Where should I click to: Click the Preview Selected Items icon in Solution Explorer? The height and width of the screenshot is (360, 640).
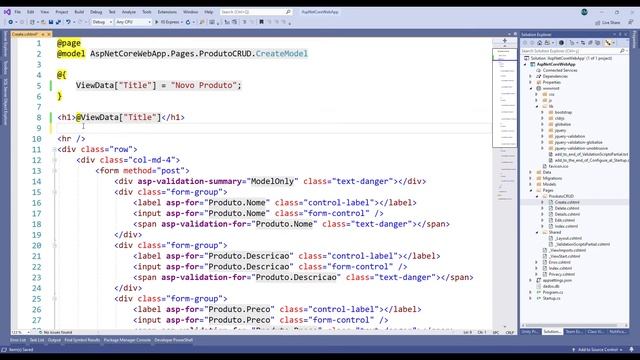(608, 42)
